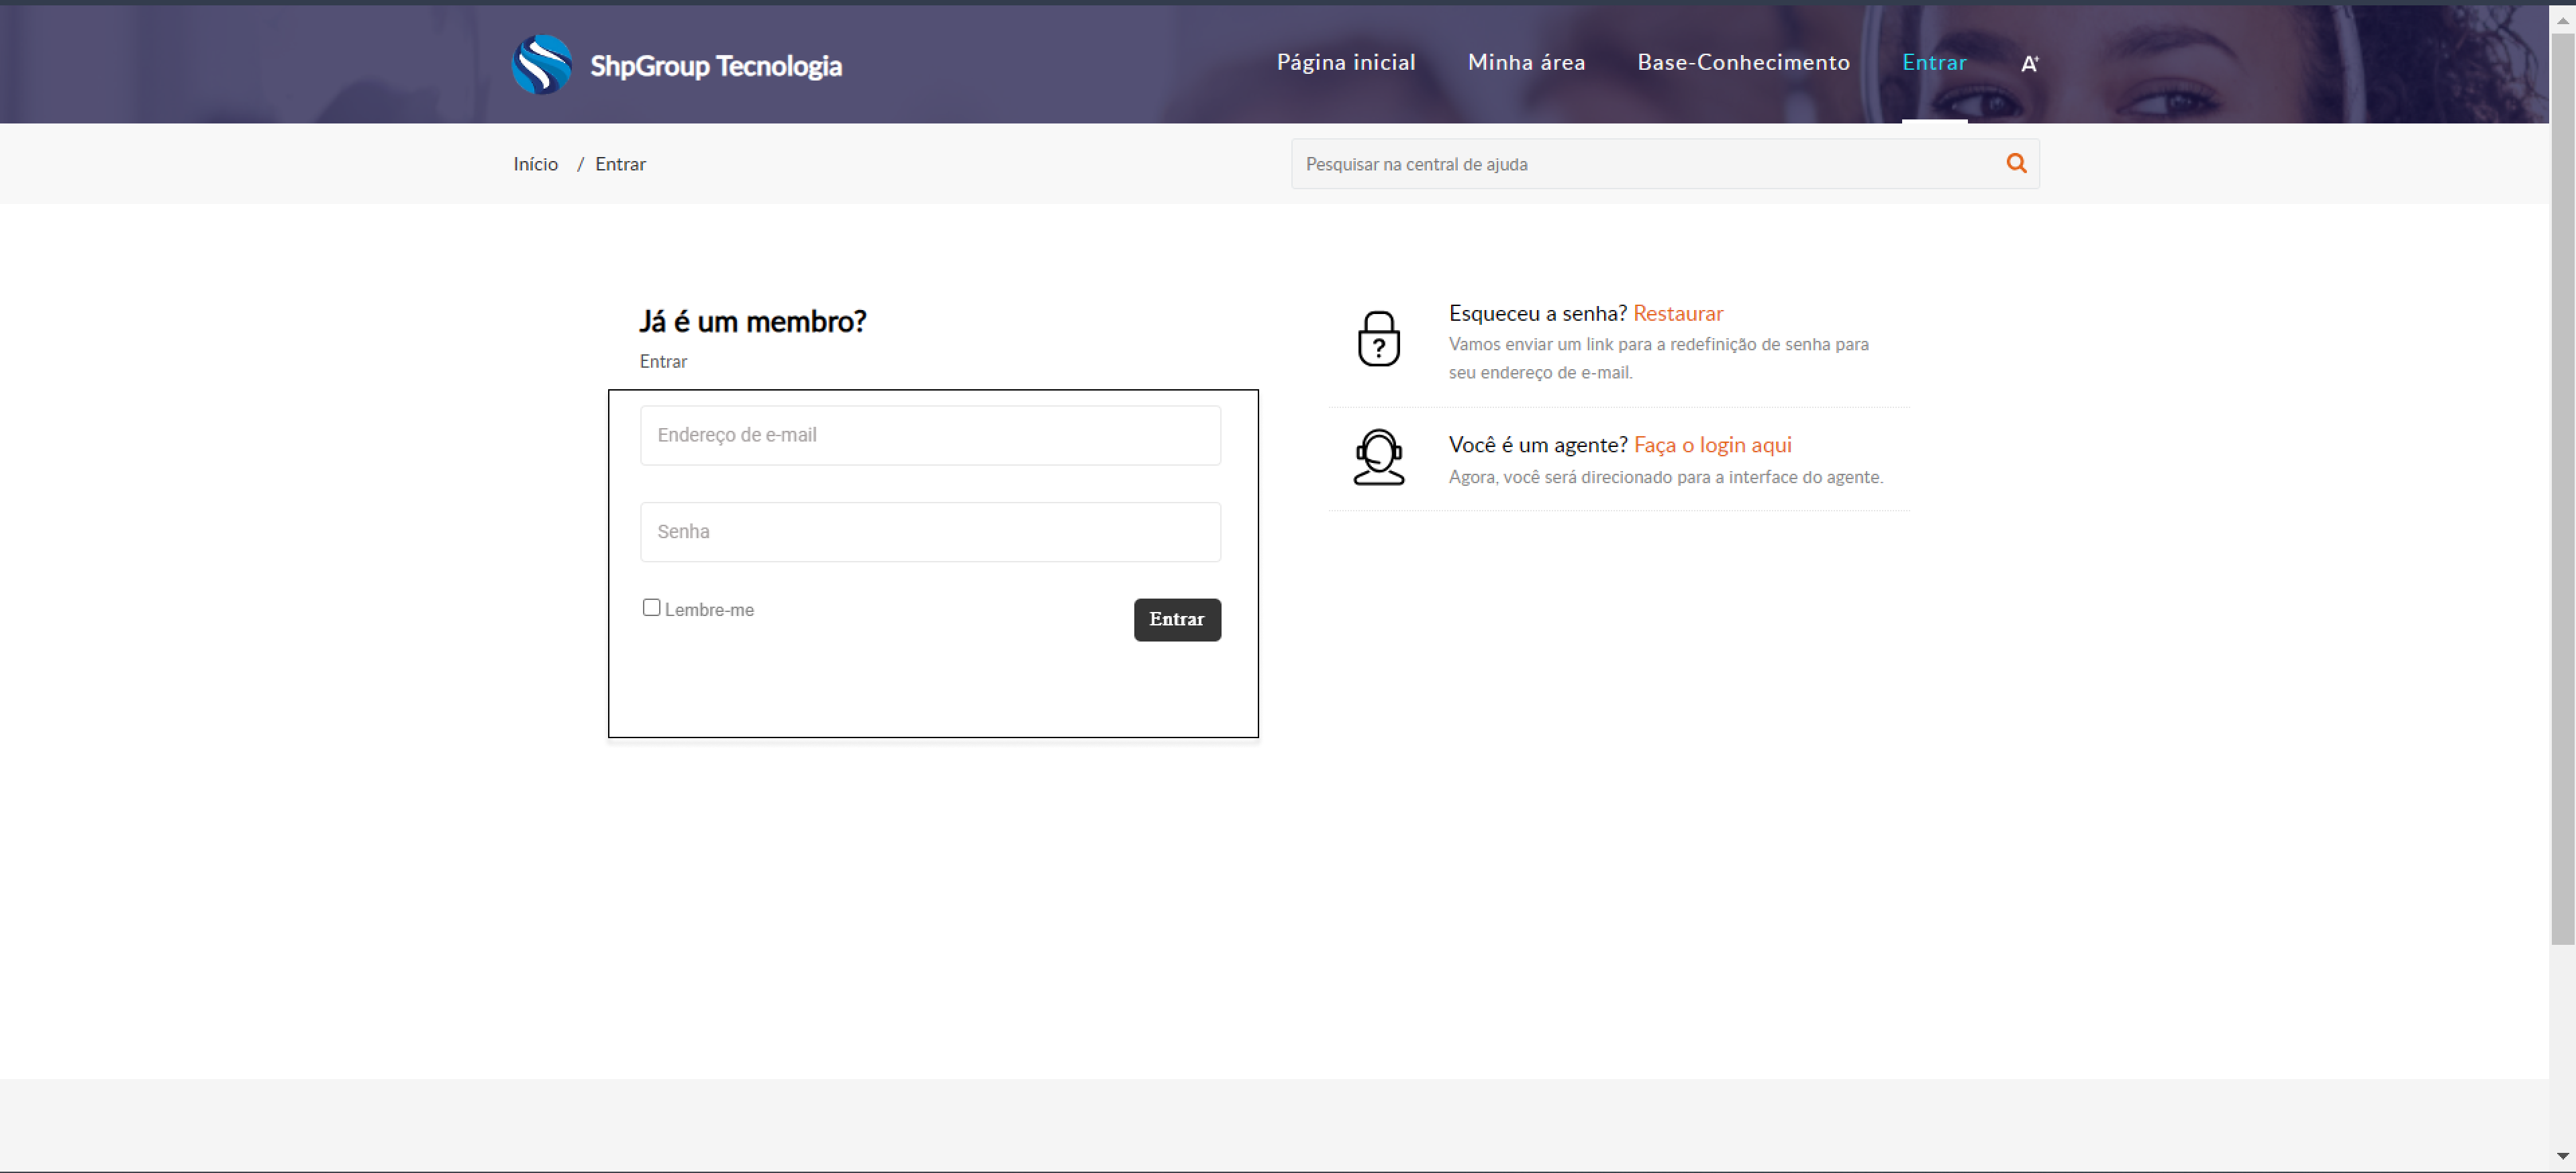Open the Página inicial menu item
Screen dimensions: 2576x1173
coord(1345,62)
